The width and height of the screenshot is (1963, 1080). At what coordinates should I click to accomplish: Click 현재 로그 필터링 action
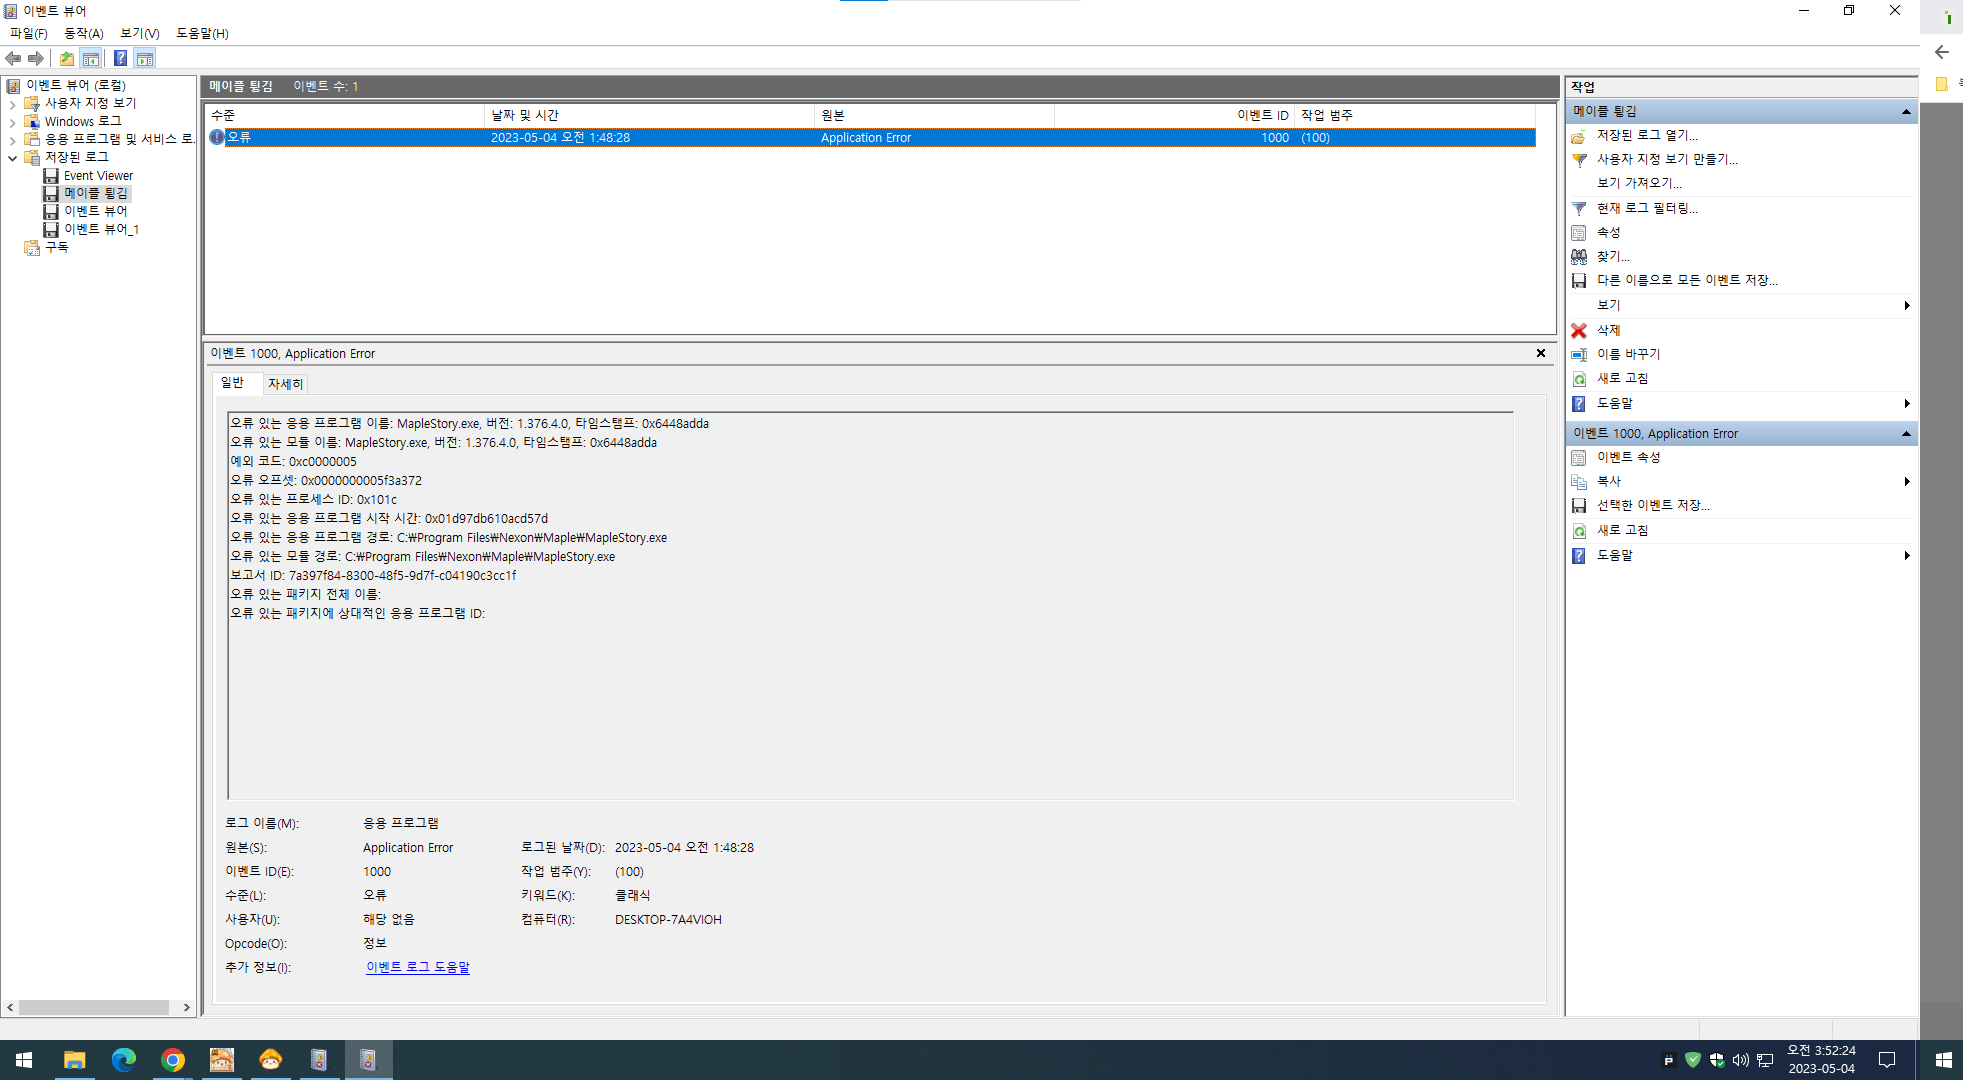point(1646,208)
